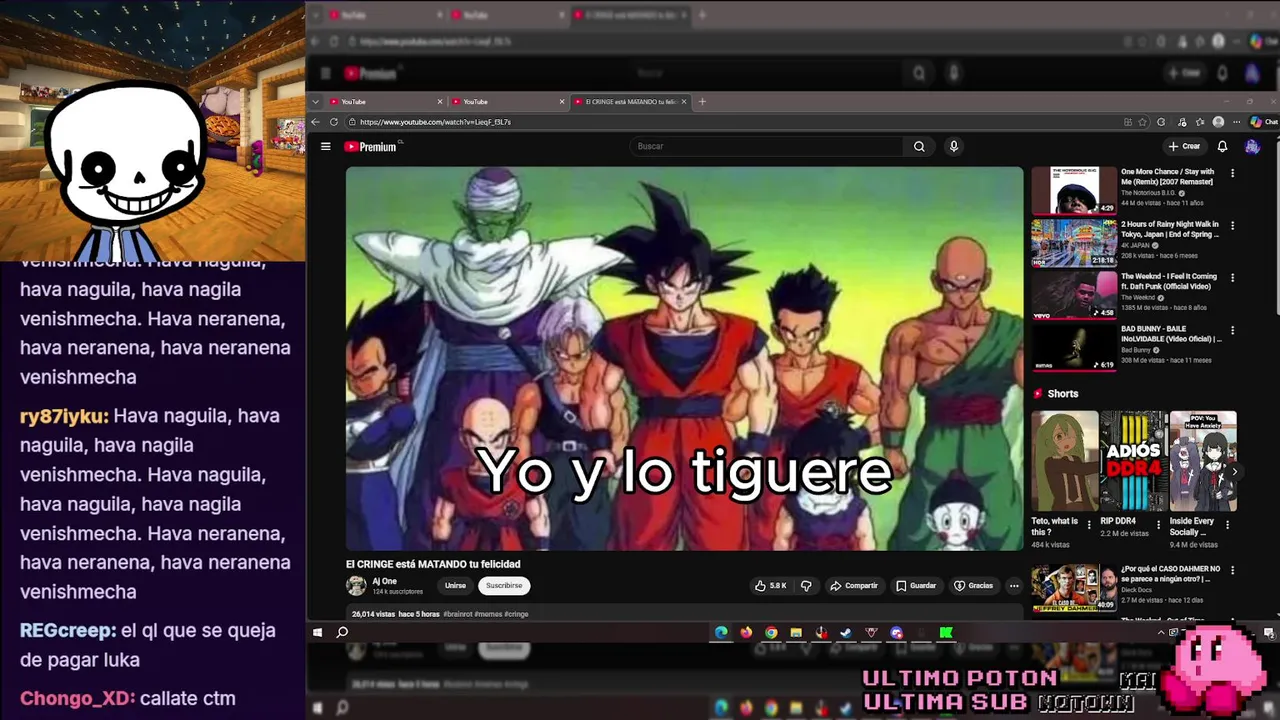This screenshot has width=1280, height=720.
Task: Open Windows taskbar search
Action: tap(342, 632)
